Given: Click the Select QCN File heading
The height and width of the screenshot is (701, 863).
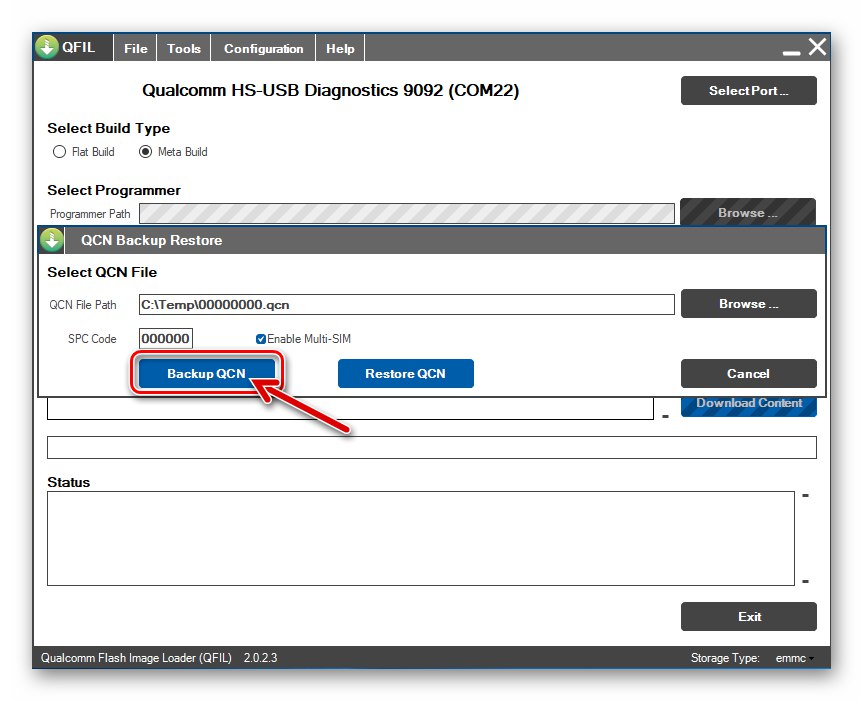Looking at the screenshot, I should (x=102, y=272).
